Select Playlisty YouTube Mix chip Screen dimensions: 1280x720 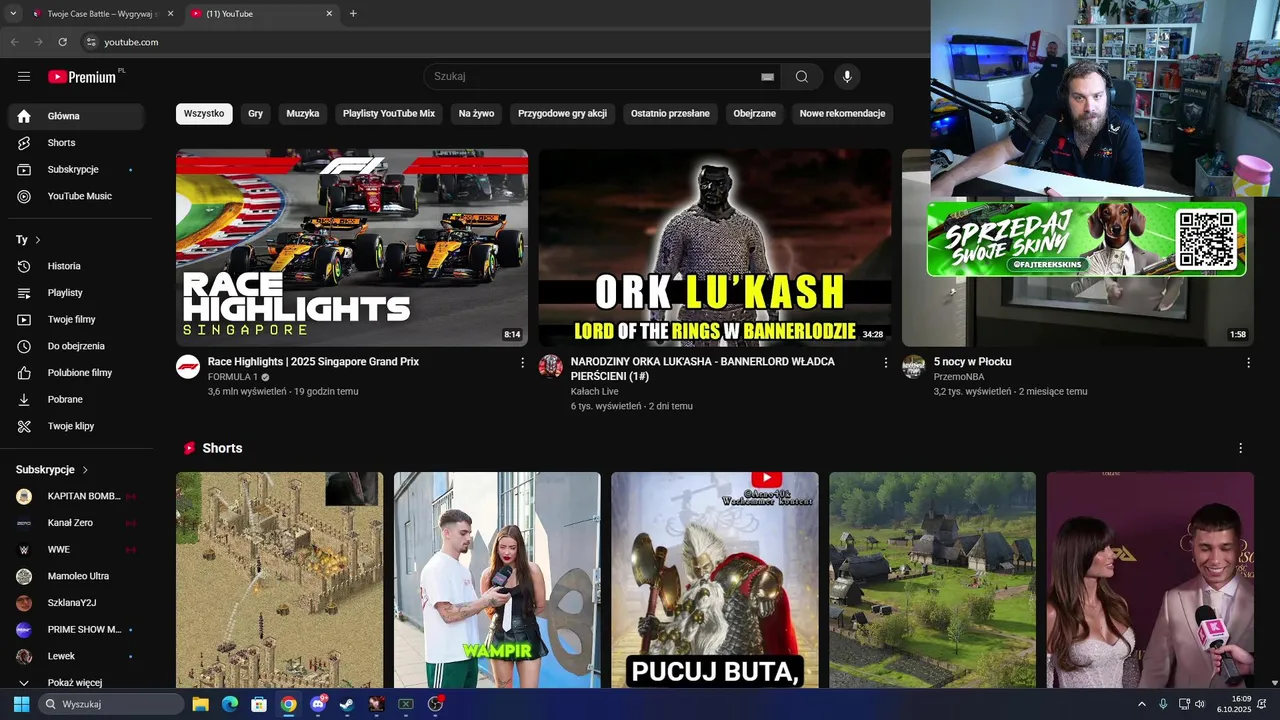[x=389, y=114]
